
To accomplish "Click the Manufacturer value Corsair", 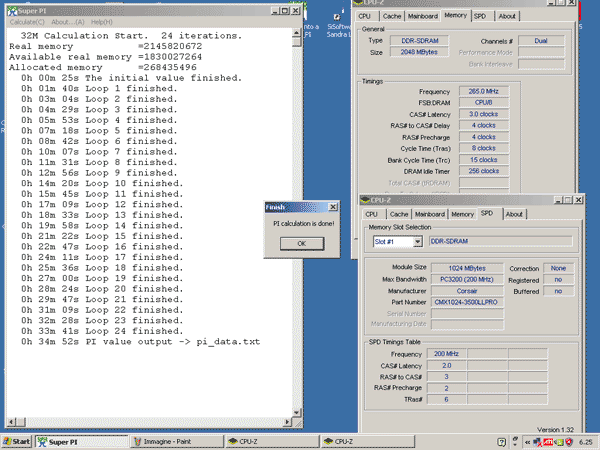I will tap(467, 291).
